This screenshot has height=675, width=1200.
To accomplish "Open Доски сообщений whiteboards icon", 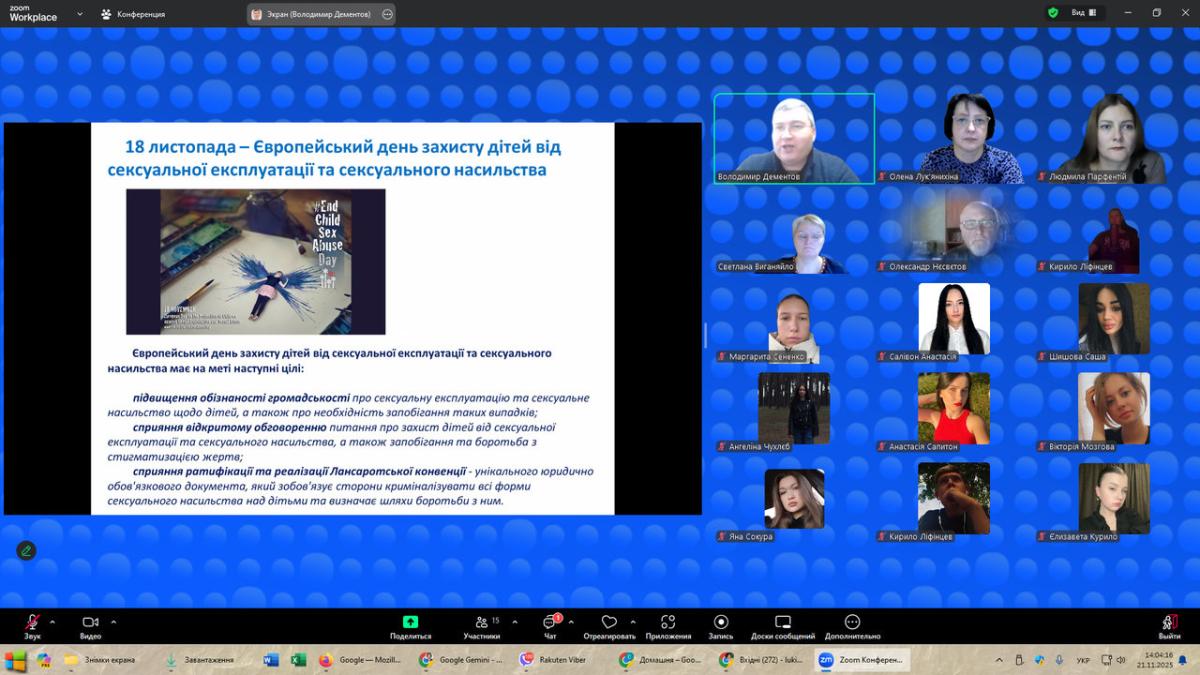I will pyautogui.click(x=783, y=624).
